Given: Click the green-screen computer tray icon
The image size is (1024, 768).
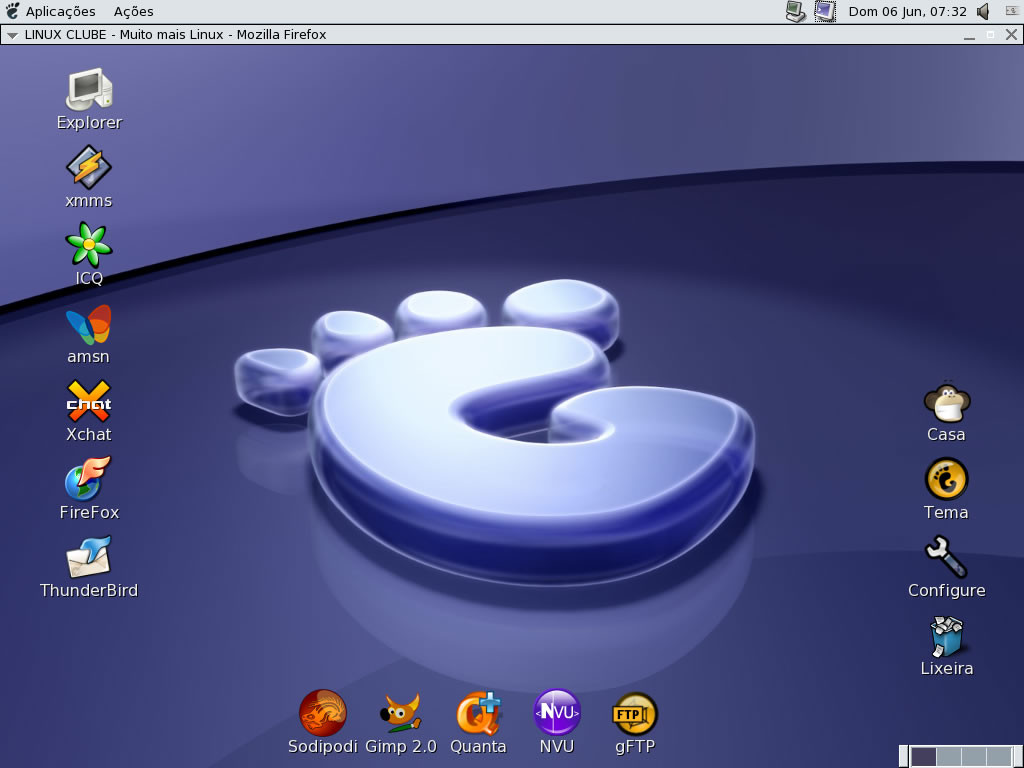Looking at the screenshot, I should pyautogui.click(x=795, y=11).
